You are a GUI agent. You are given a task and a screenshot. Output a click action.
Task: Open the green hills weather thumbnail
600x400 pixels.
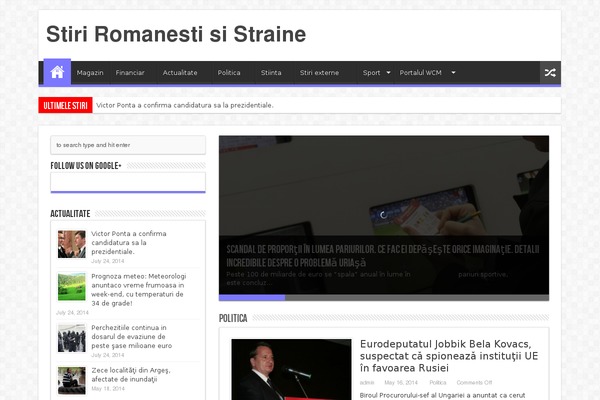[x=72, y=287]
